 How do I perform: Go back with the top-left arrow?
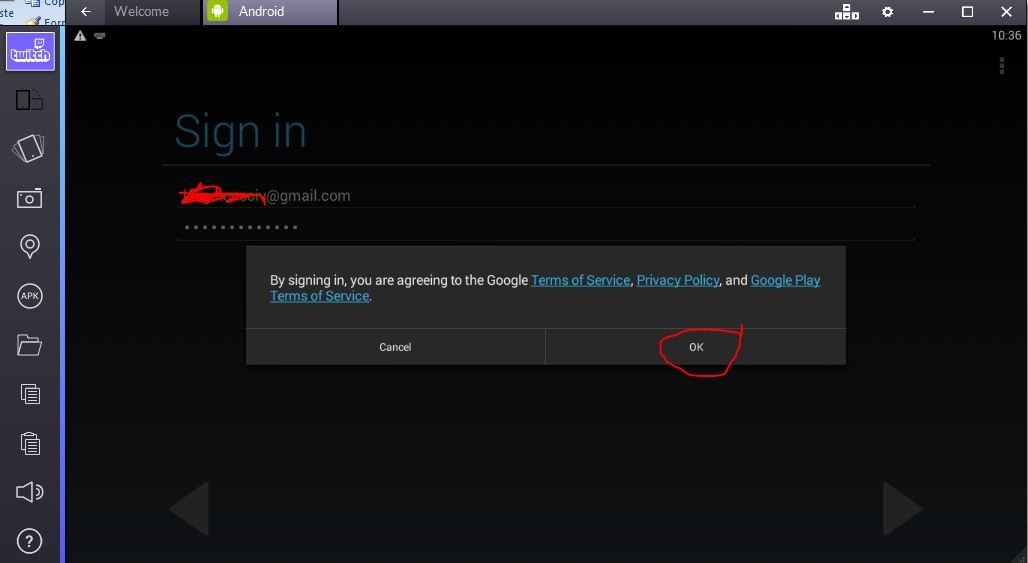click(x=86, y=12)
